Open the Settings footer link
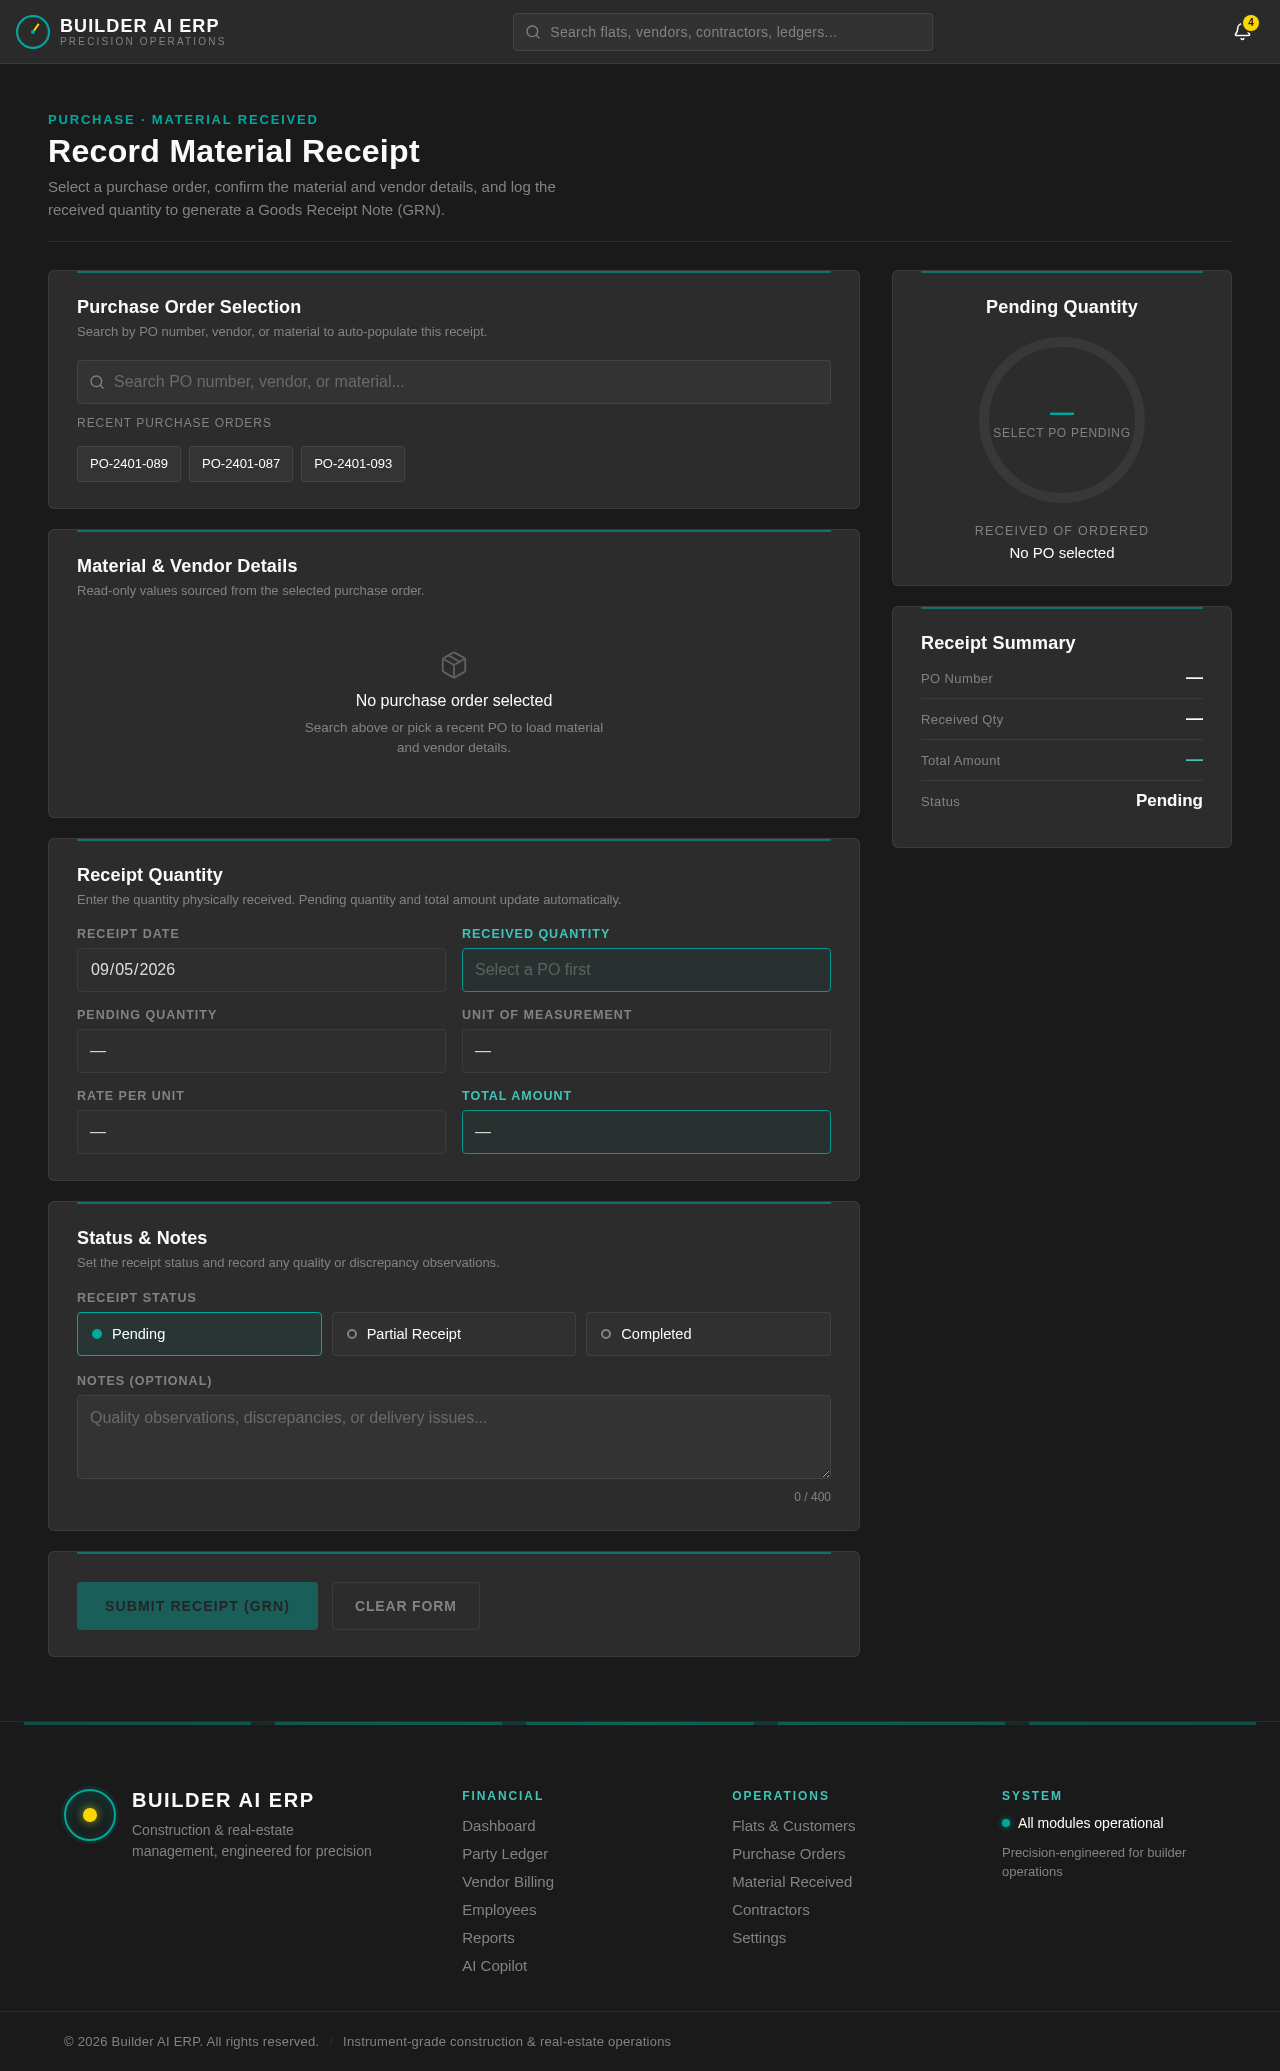The image size is (1280, 2071). [x=759, y=1938]
